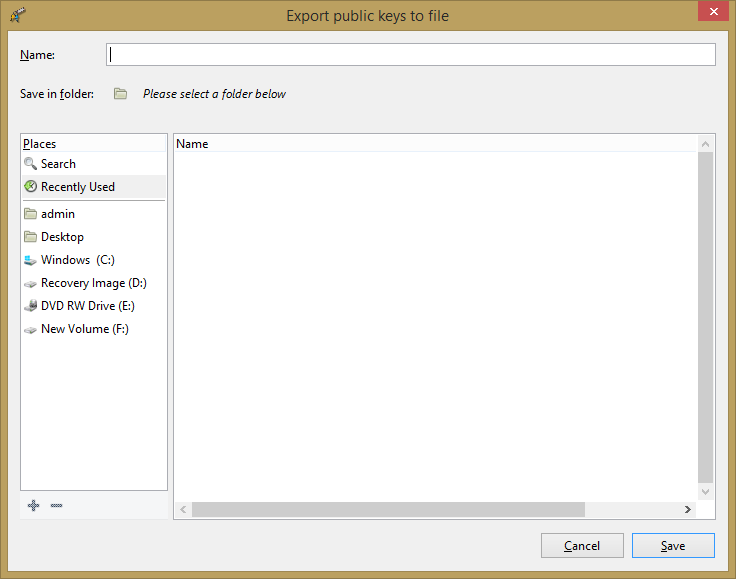The width and height of the screenshot is (736, 579).
Task: Click the Places column header
Action: click(x=93, y=144)
